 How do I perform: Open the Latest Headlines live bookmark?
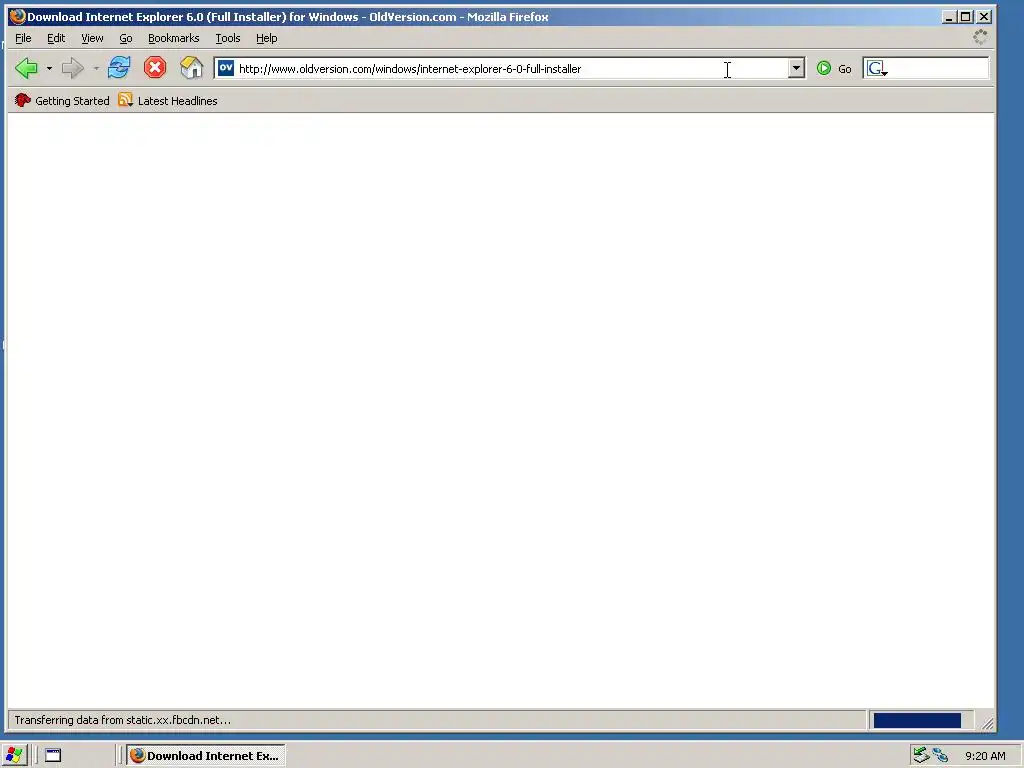click(x=168, y=101)
